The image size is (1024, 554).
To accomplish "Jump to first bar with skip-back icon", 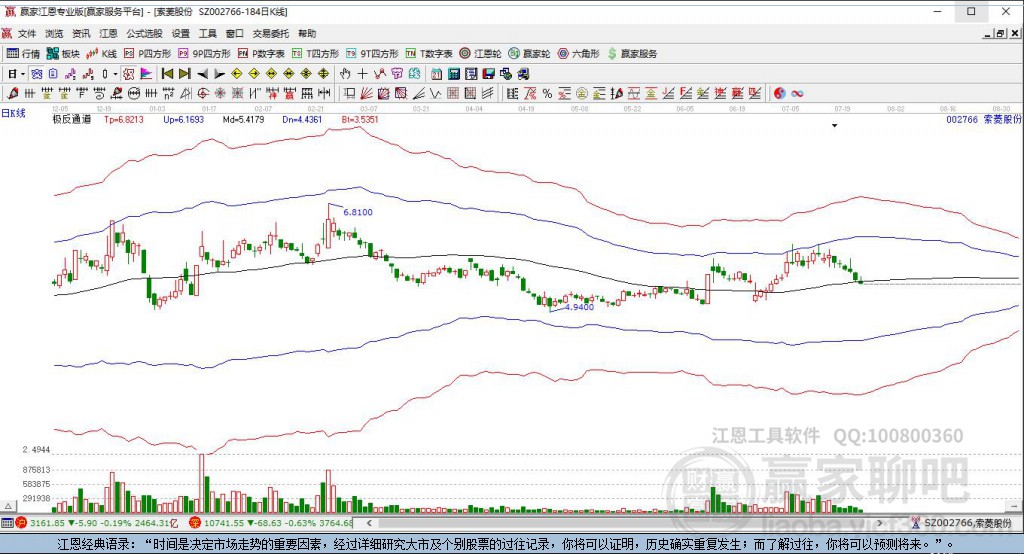I will click(167, 74).
